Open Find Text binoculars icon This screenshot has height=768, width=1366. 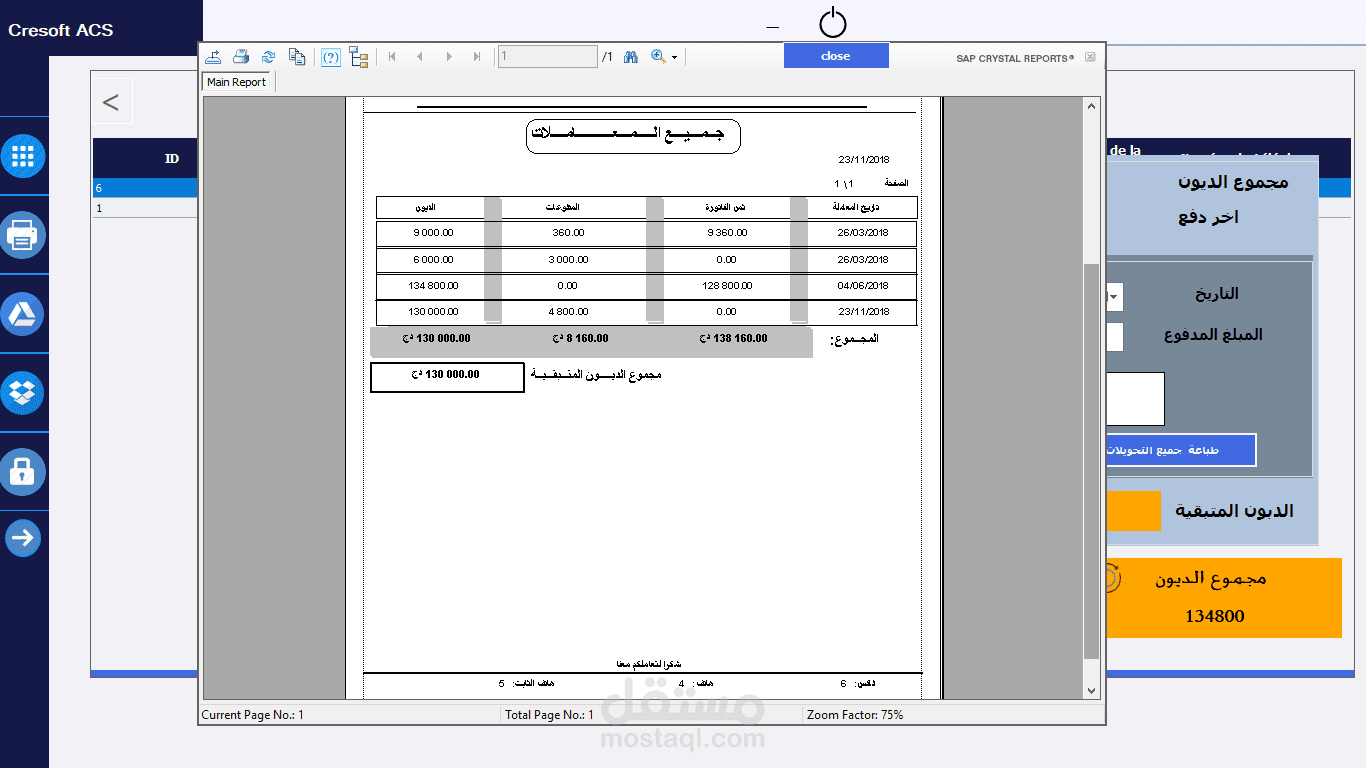click(x=631, y=57)
